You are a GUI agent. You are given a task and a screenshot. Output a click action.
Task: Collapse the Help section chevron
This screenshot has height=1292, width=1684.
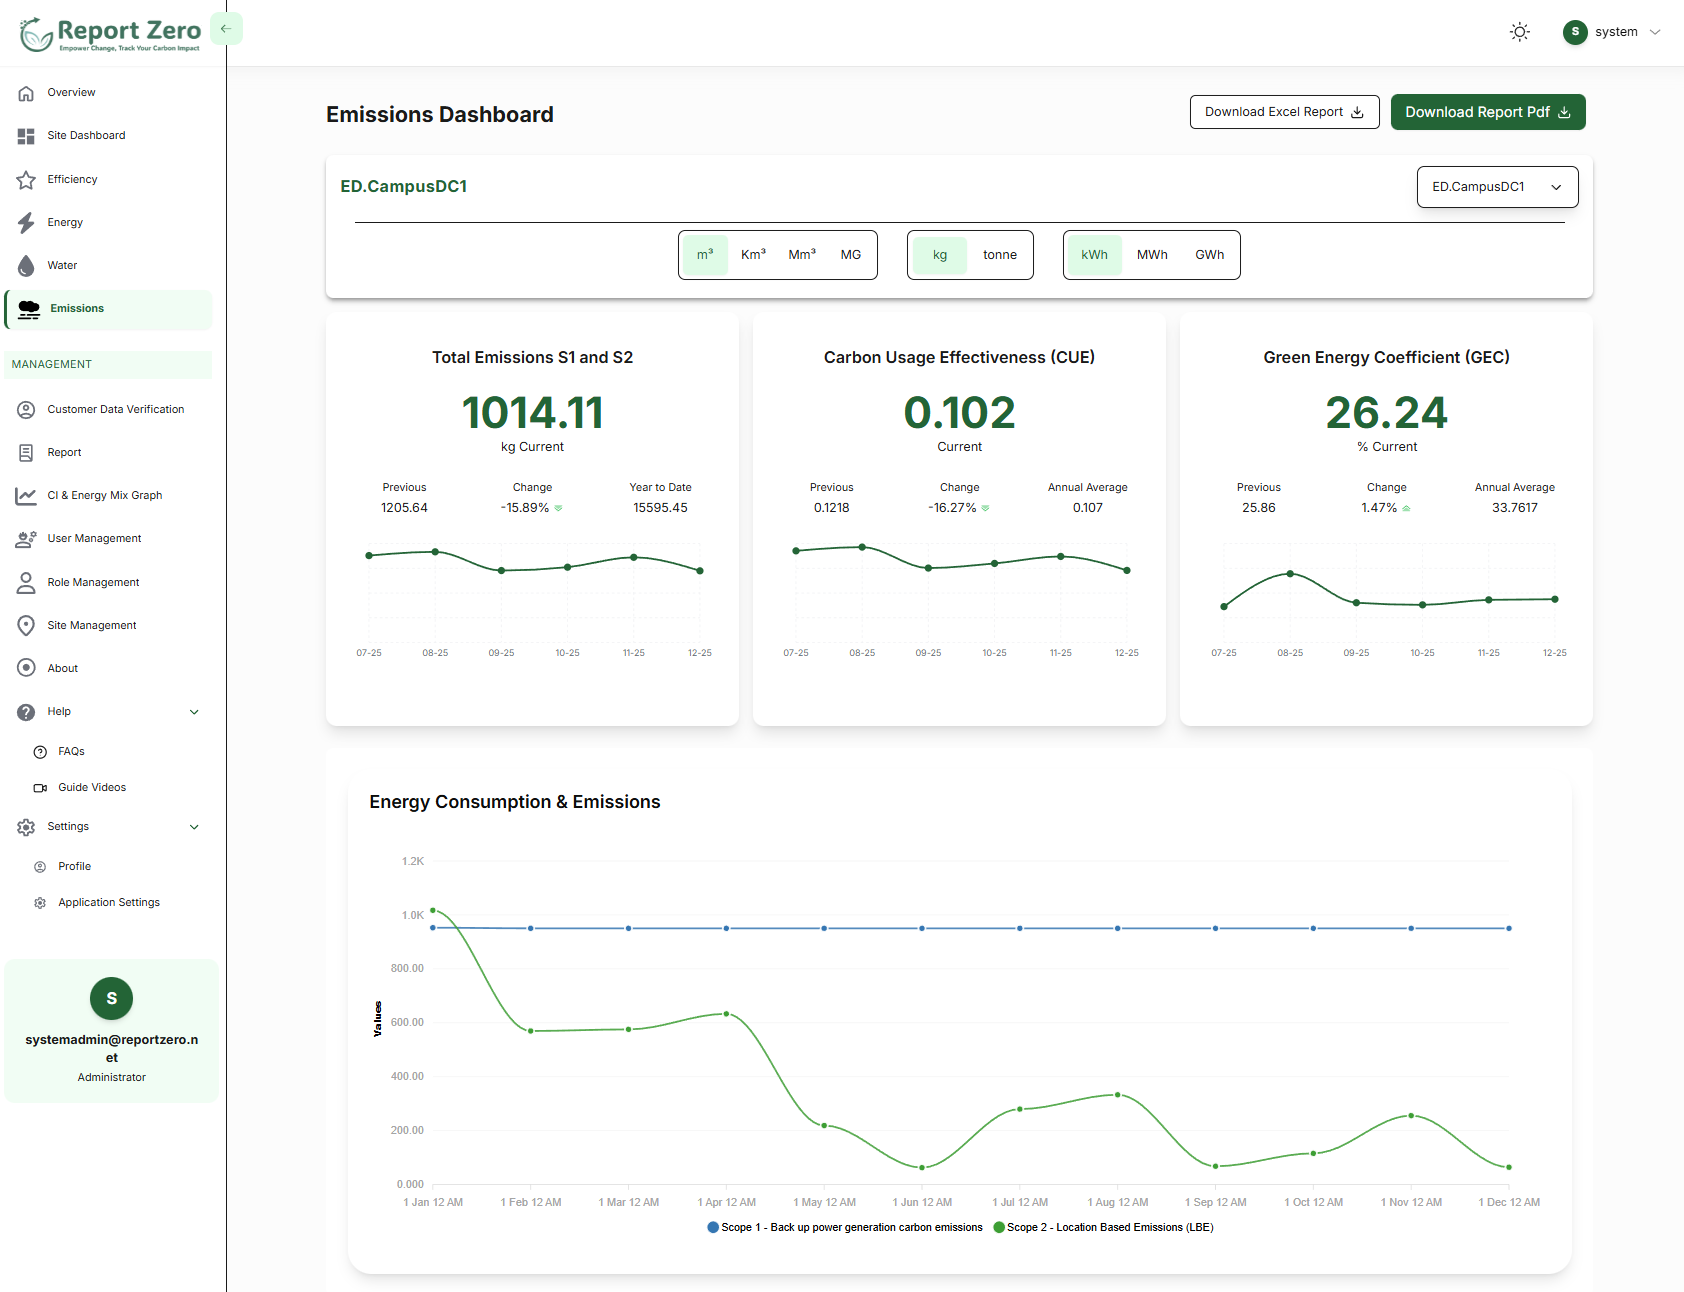[194, 713]
